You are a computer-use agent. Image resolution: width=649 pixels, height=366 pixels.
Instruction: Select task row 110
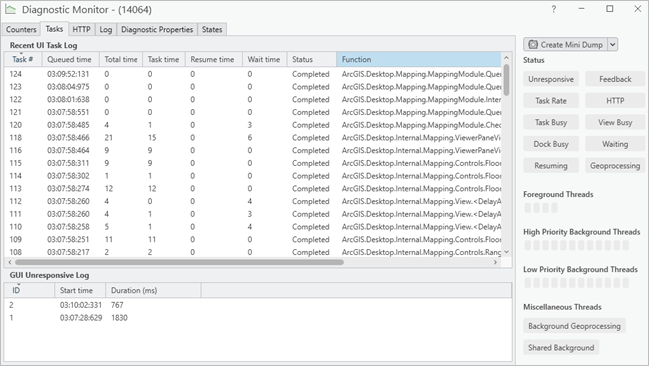coord(253,227)
